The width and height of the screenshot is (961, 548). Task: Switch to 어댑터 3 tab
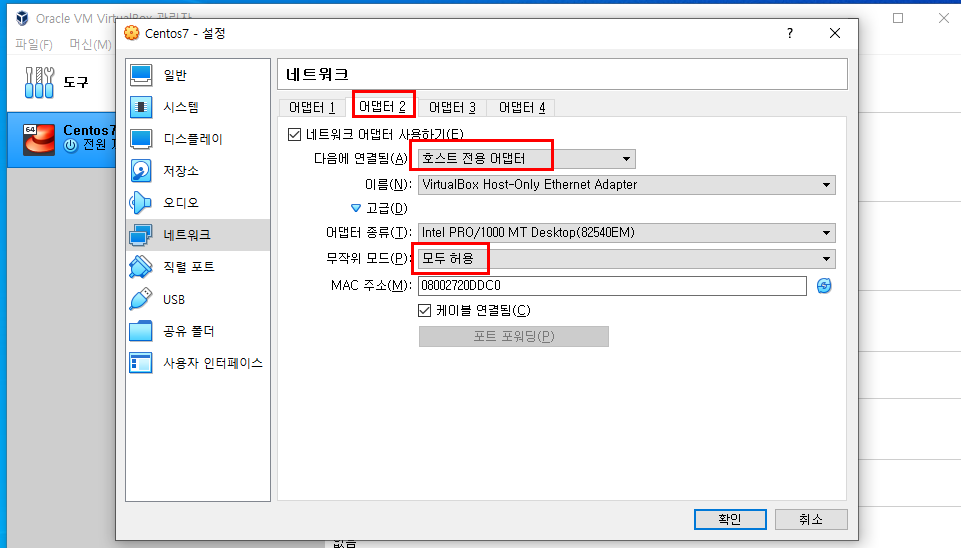tap(452, 108)
